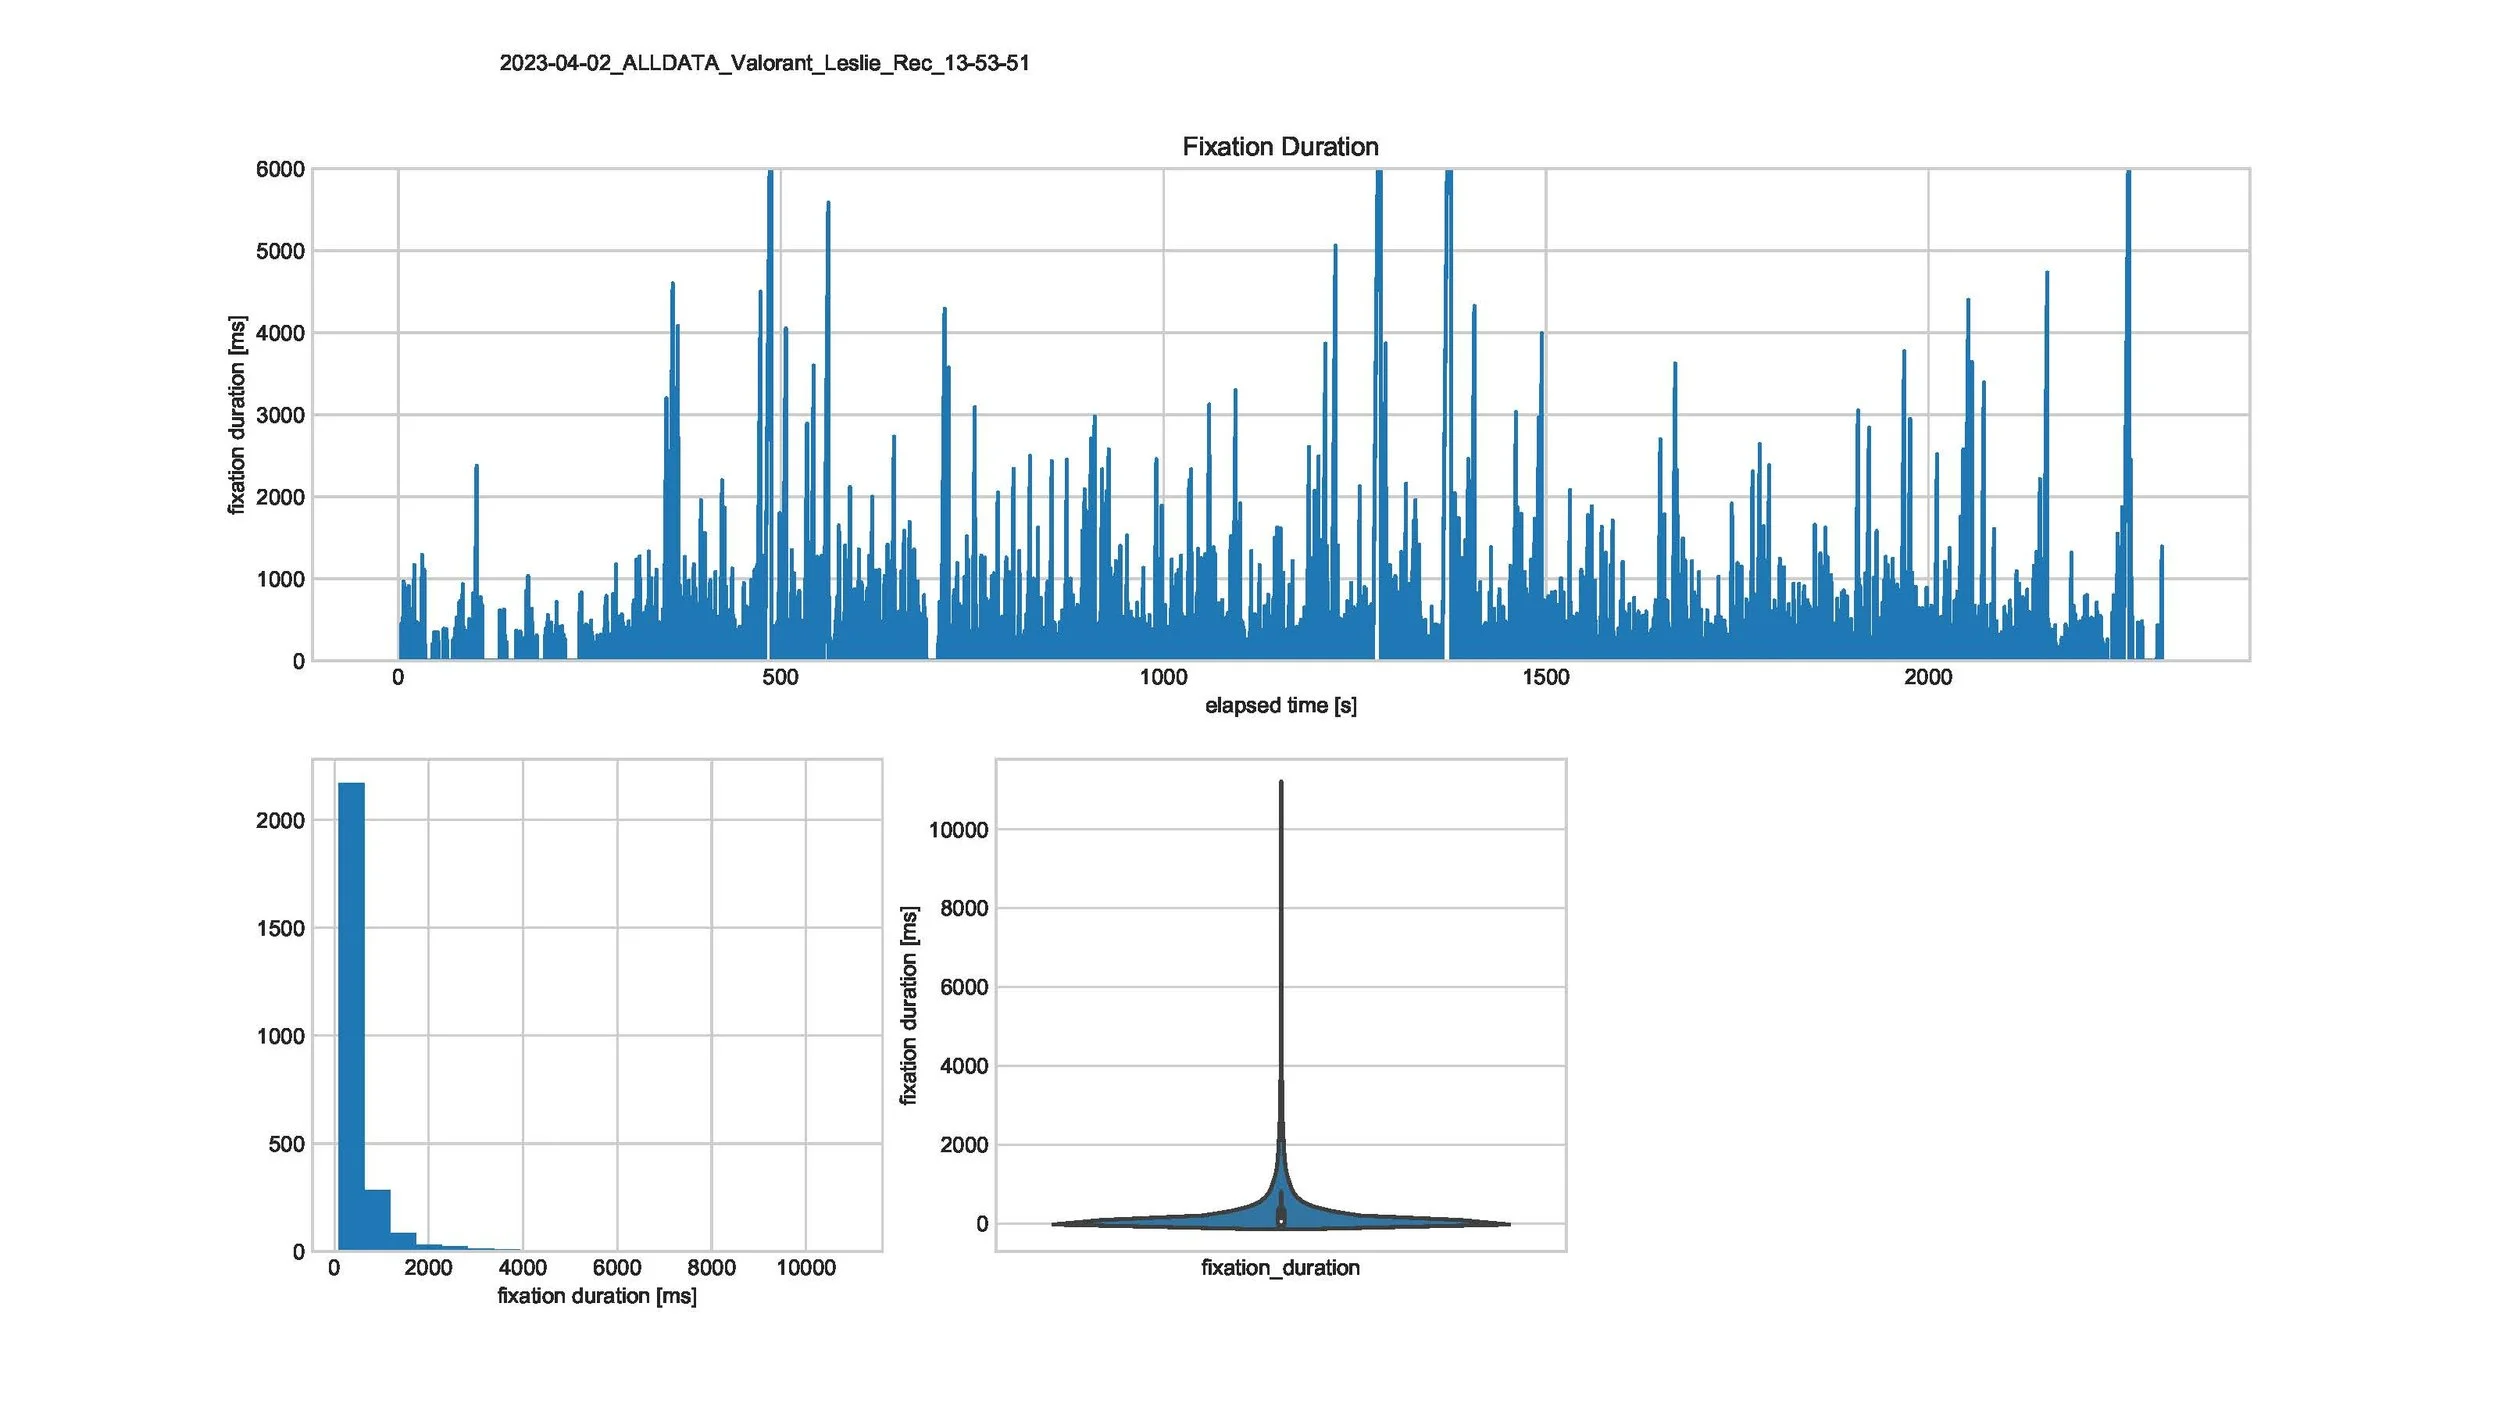
Task: Click the 2000 tick on histogram y-axis
Action: coord(280,820)
